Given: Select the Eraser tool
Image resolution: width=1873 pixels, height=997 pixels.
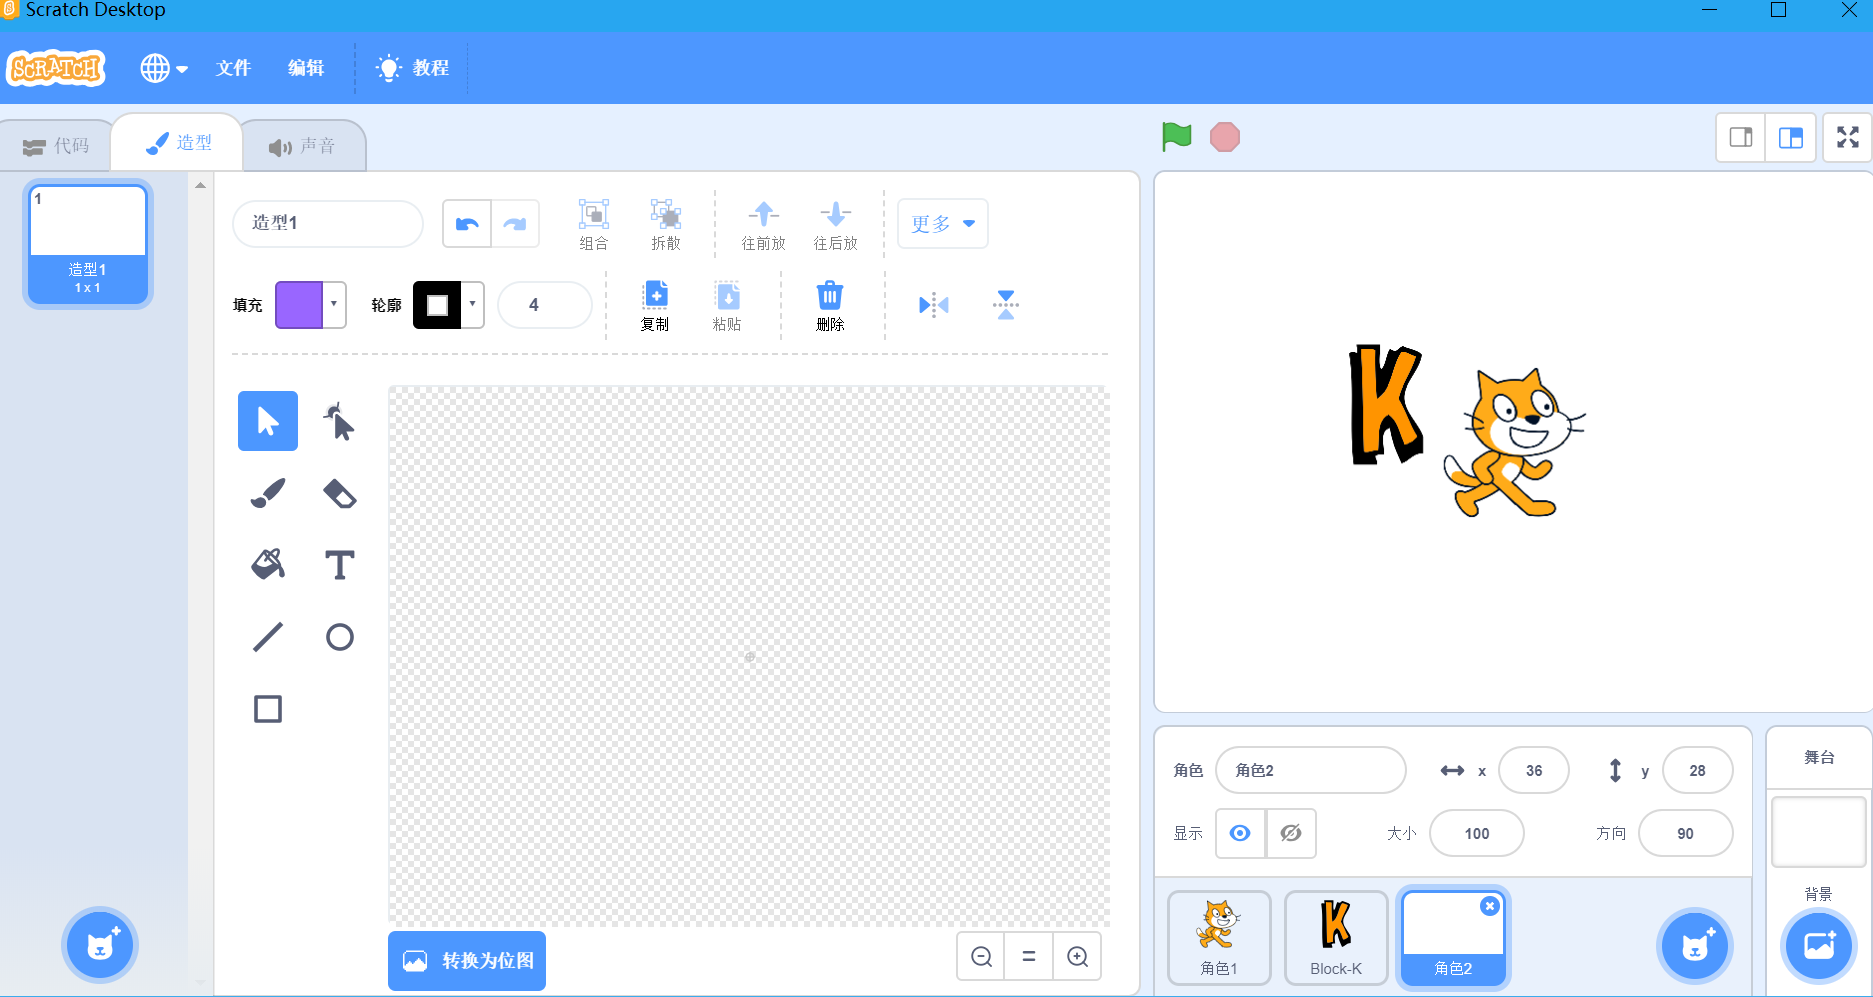Looking at the screenshot, I should (x=340, y=493).
